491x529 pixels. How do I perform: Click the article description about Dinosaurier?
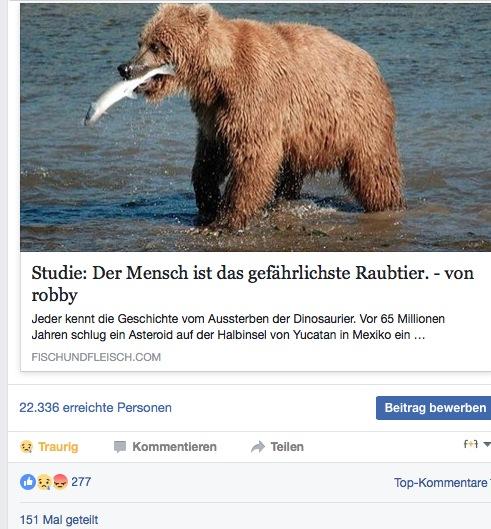[238, 327]
